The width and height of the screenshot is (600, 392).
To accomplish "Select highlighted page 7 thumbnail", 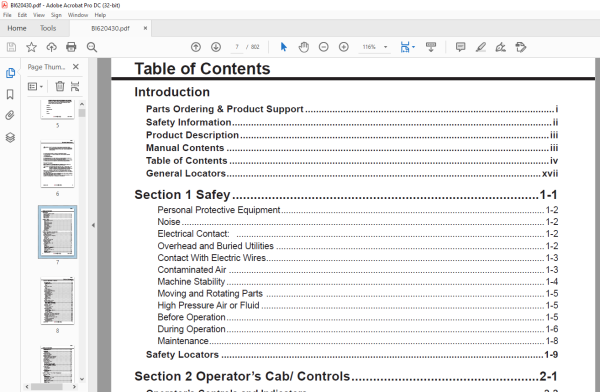I will (57, 232).
